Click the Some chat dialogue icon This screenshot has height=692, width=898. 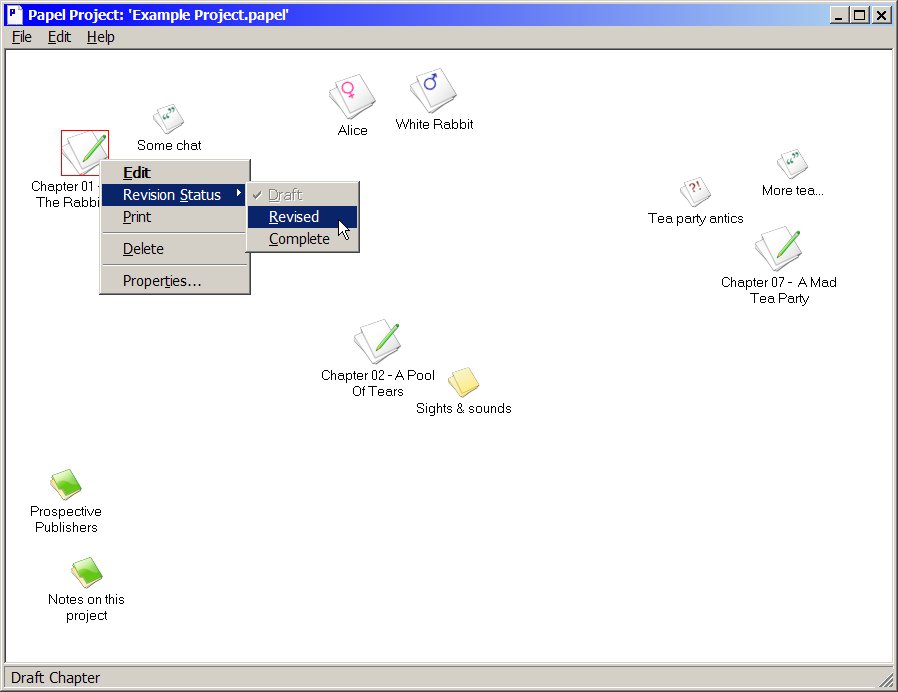coord(168,119)
